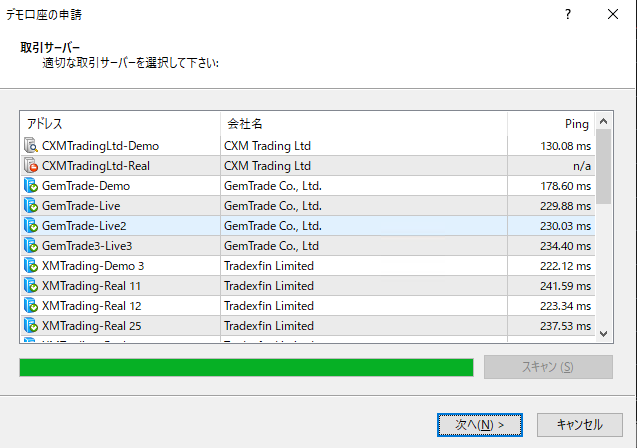This screenshot has width=637, height=448.
Task: Click the 178.60 ms ping value
Action: pos(566,186)
